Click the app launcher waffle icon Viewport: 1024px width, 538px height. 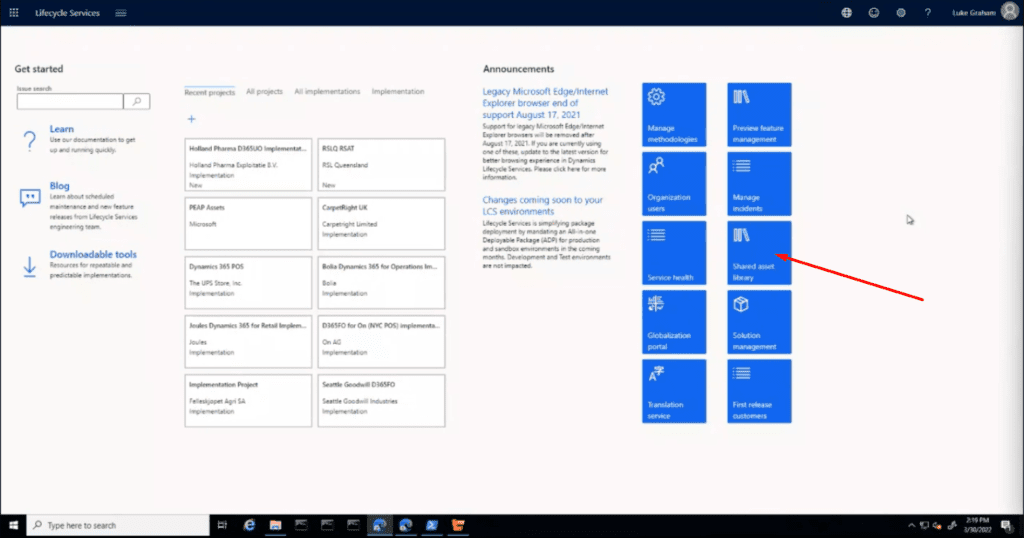click(13, 13)
